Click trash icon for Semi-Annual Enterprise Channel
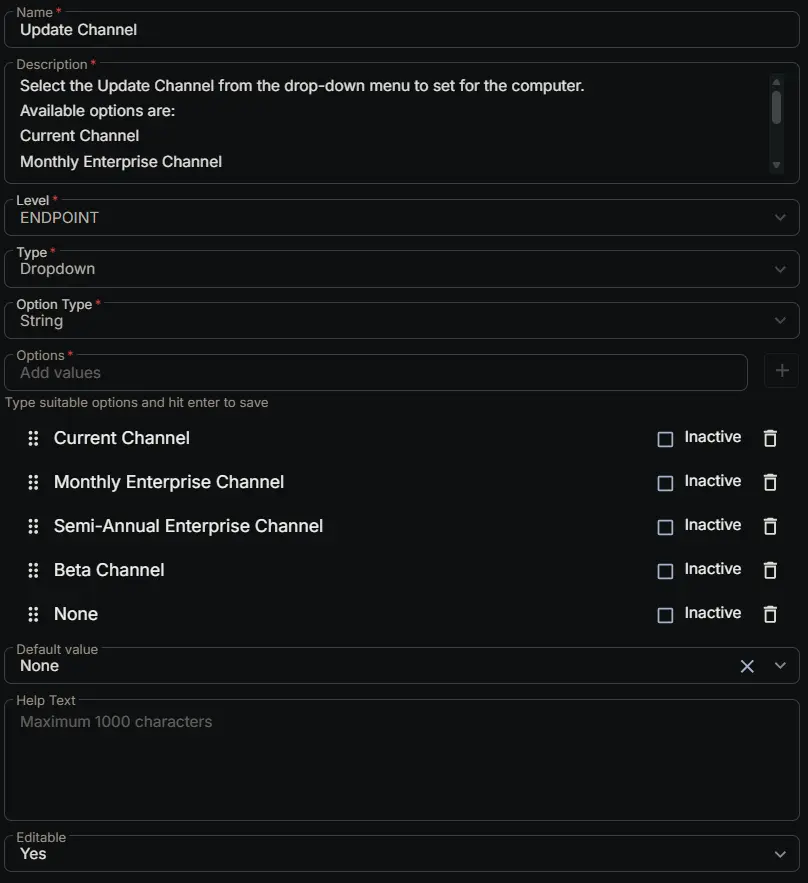 click(770, 526)
